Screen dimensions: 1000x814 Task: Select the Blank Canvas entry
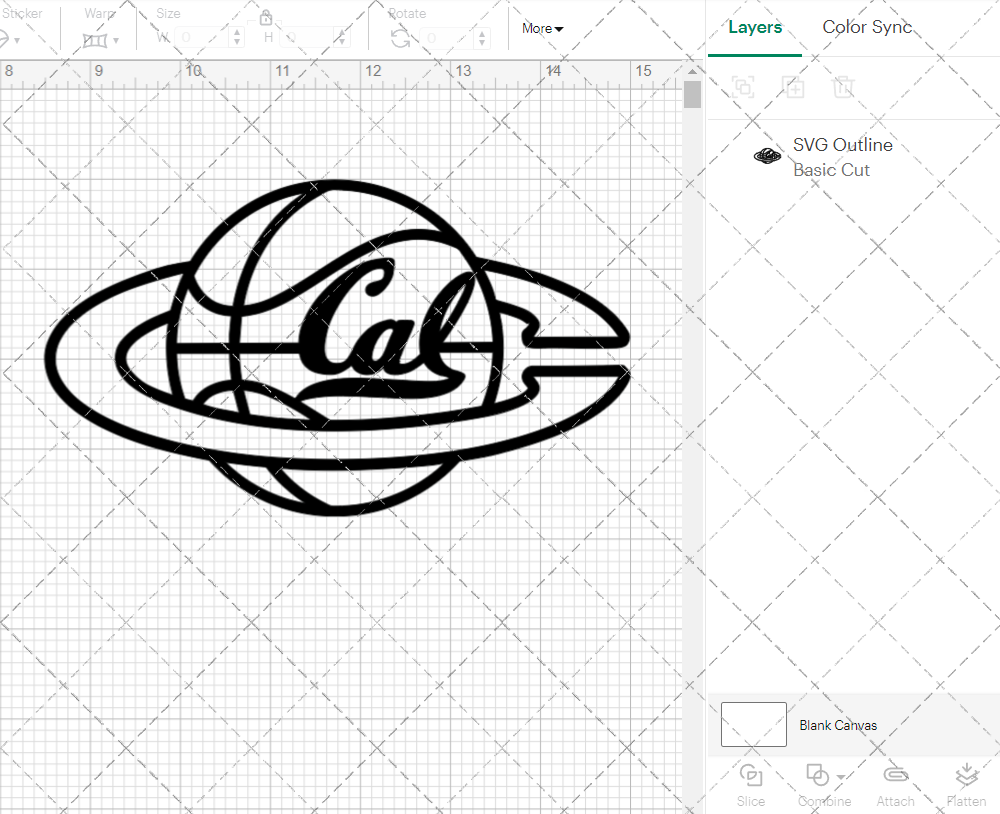click(x=840, y=725)
